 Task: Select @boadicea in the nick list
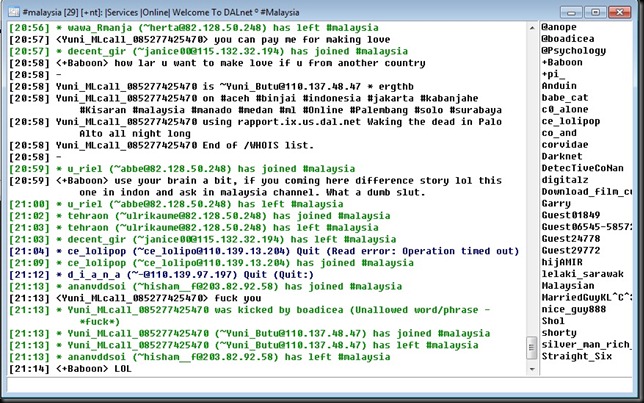(x=568, y=39)
